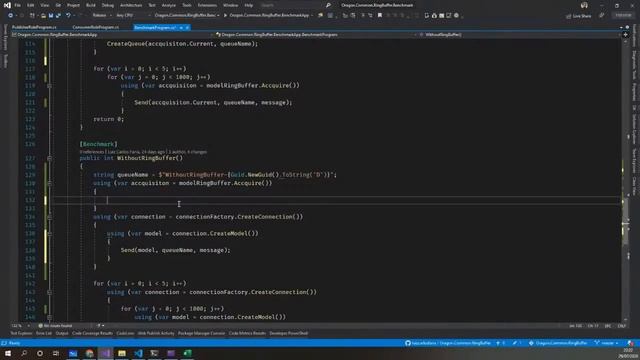640x360 pixels.
Task: Open the Output panel tab
Action: 62,333
